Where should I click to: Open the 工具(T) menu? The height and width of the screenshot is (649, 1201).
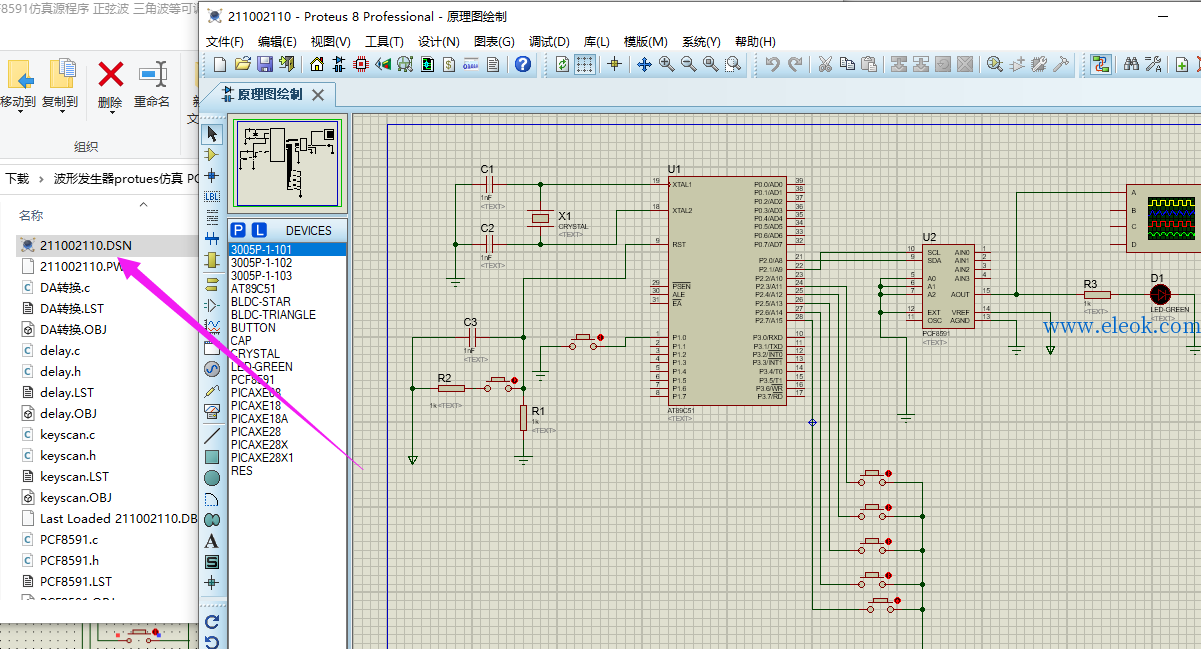click(384, 42)
